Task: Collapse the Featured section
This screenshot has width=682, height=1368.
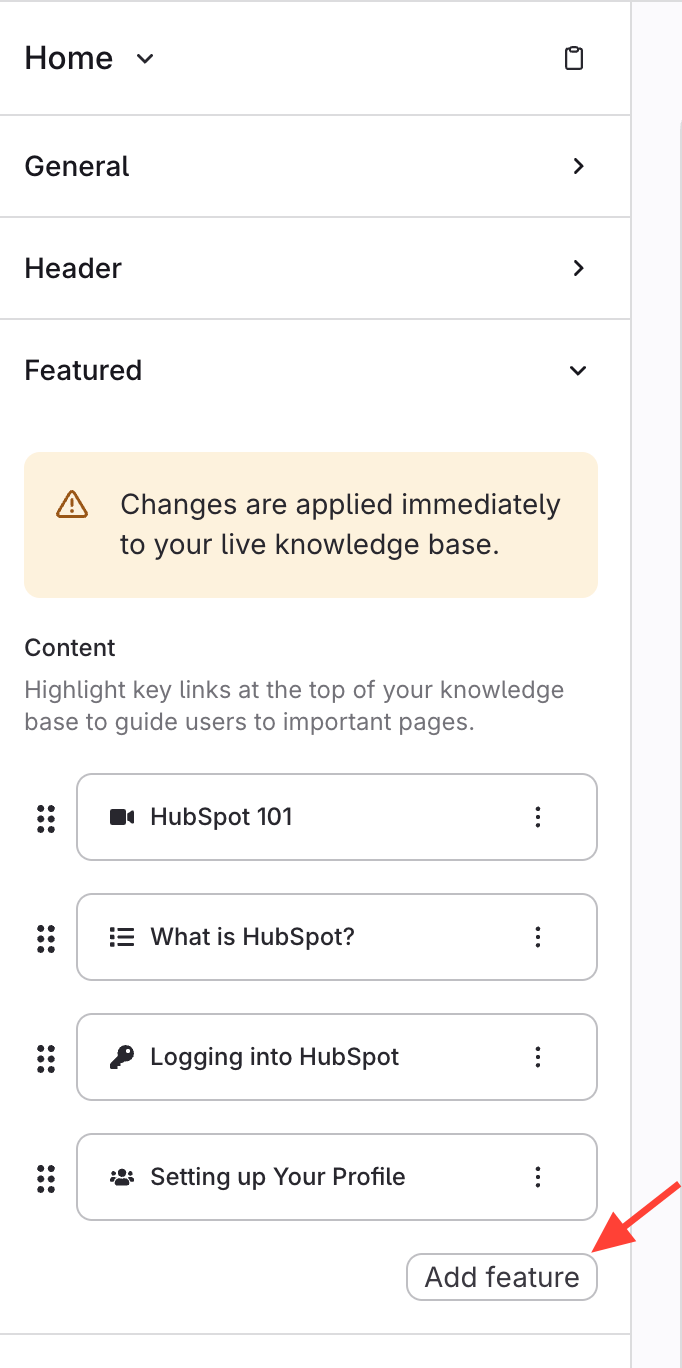Action: (577, 370)
